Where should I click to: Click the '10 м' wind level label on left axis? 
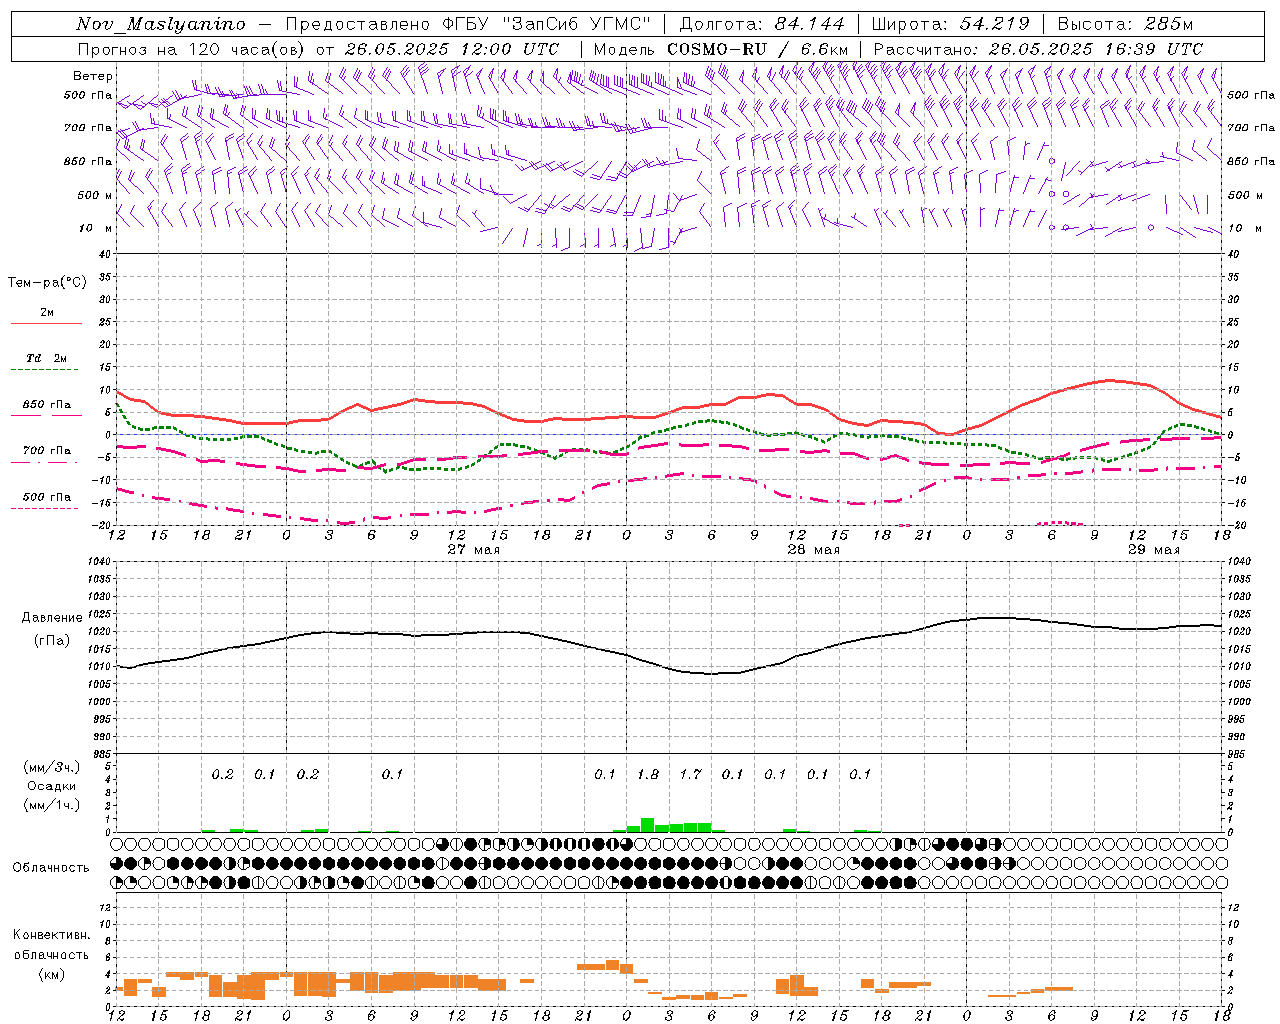point(95,229)
